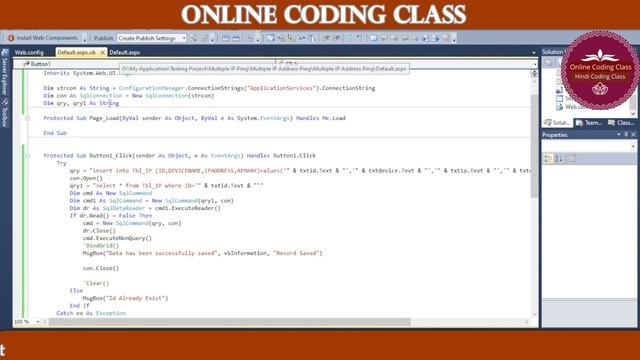Comment out selected lines icon

(350, 38)
